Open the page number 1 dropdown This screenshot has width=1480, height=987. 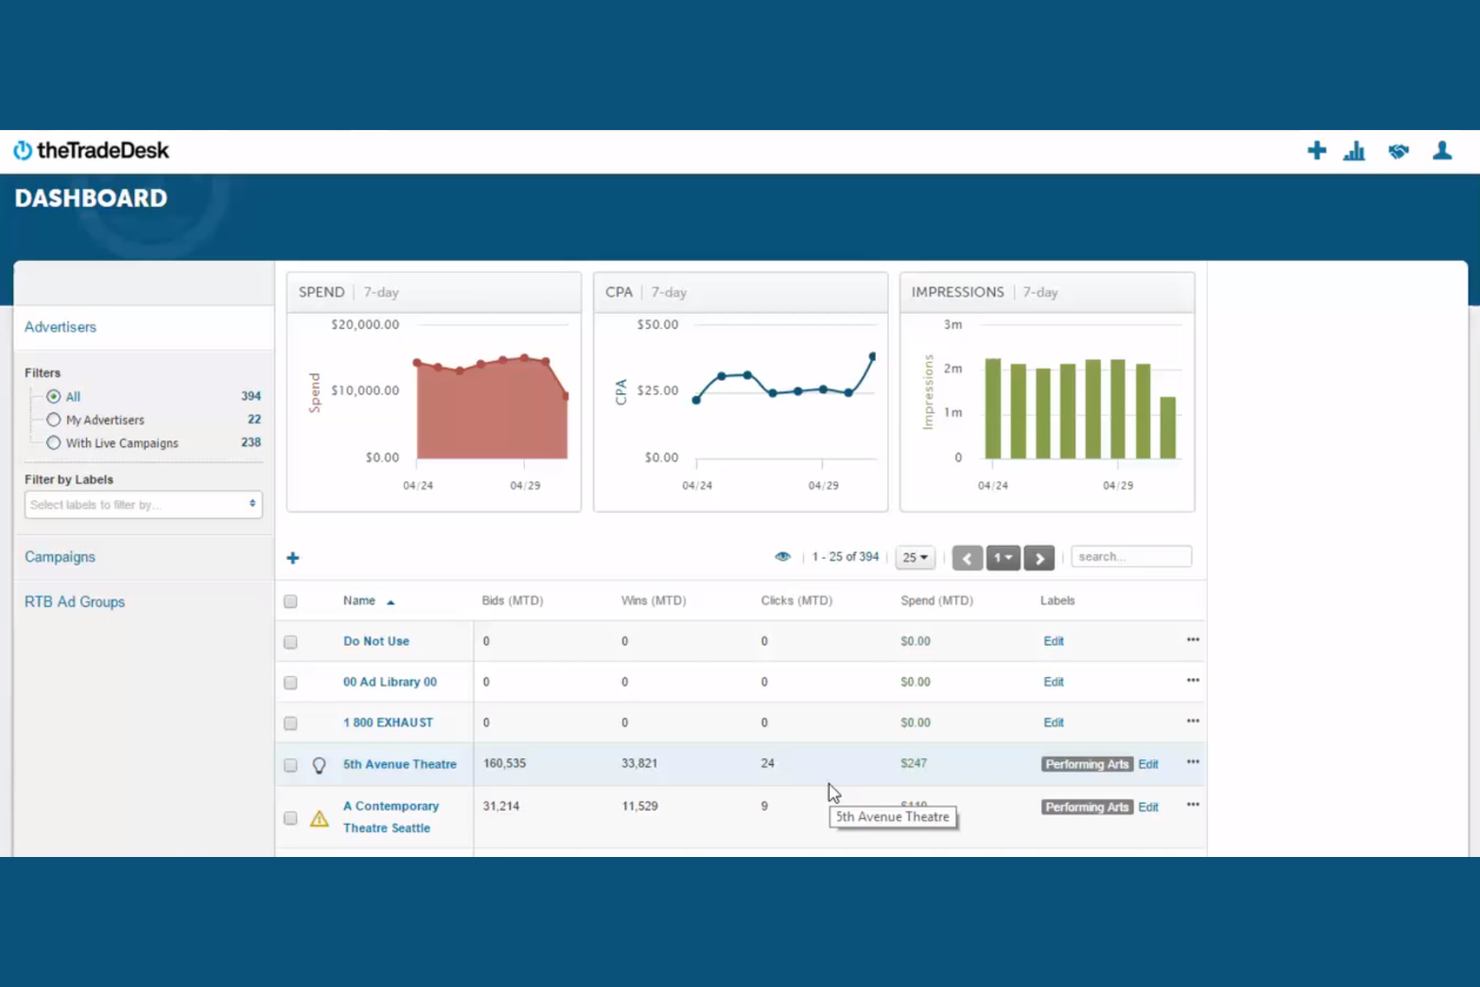coord(1003,558)
